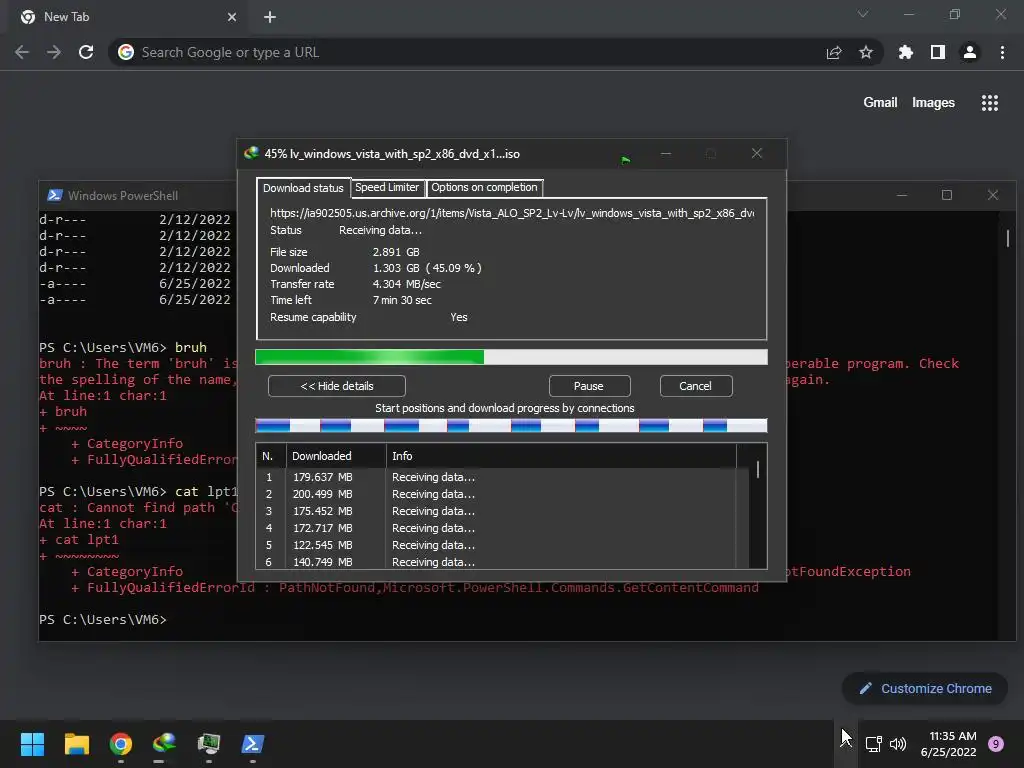Select the Download status tab
Screen dimensions: 1024x768
tap(303, 188)
